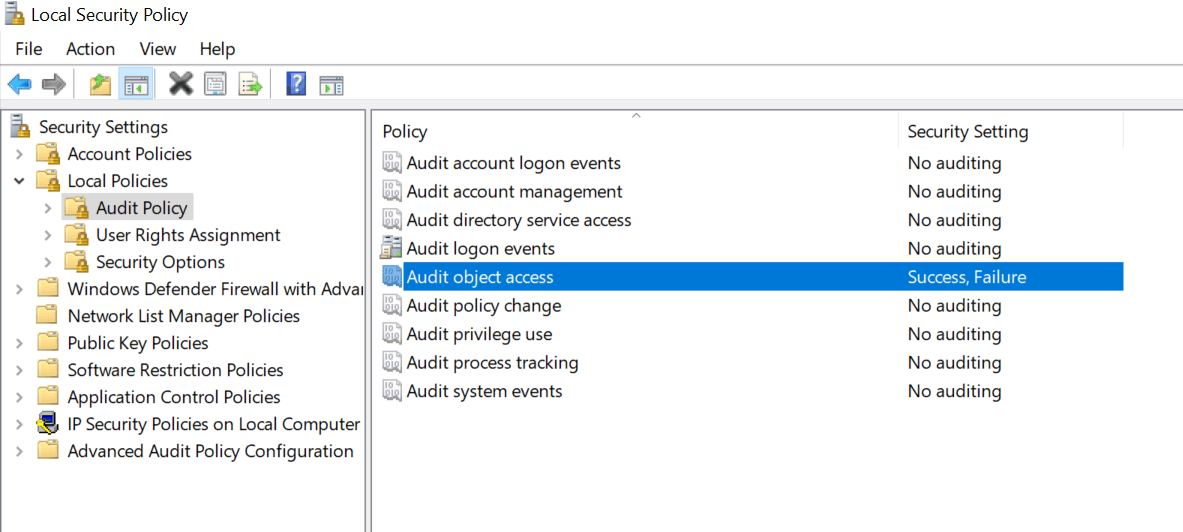Viewport: 1183px width, 532px height.
Task: Open the View menu
Action: [158, 49]
